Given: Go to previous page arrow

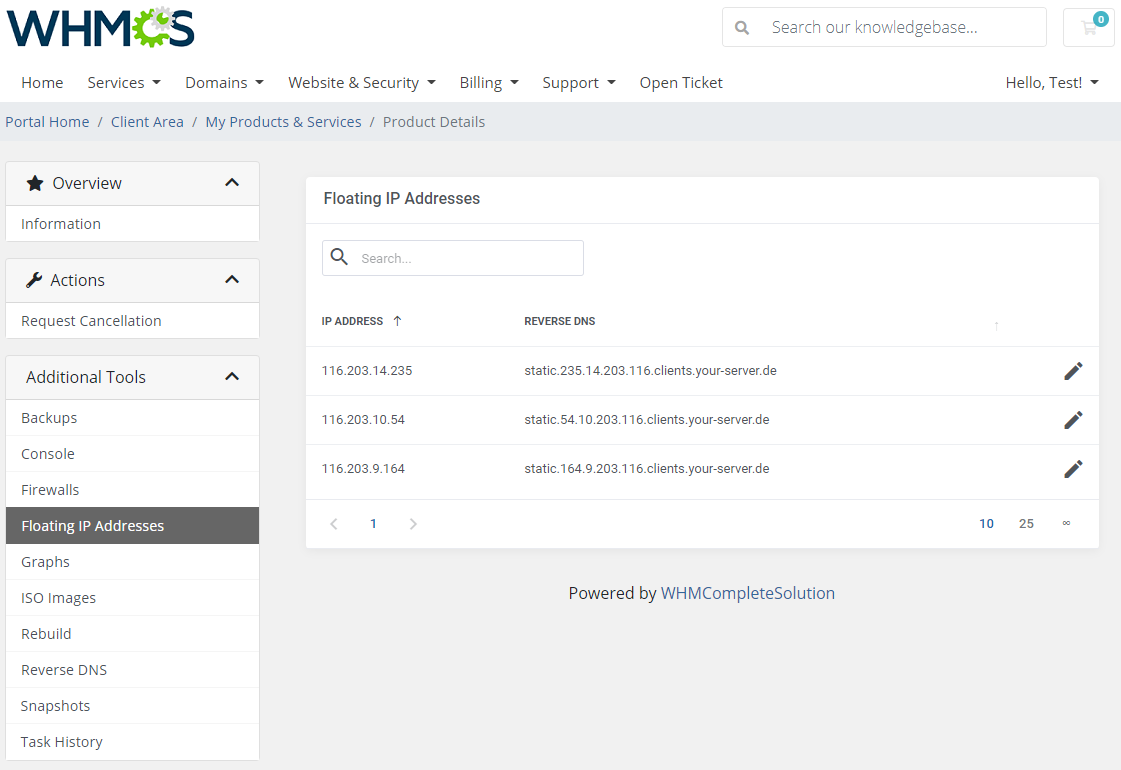Looking at the screenshot, I should click(x=334, y=524).
